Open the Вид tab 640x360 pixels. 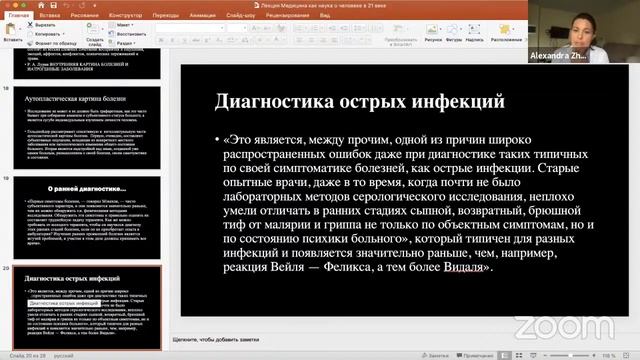[325, 15]
